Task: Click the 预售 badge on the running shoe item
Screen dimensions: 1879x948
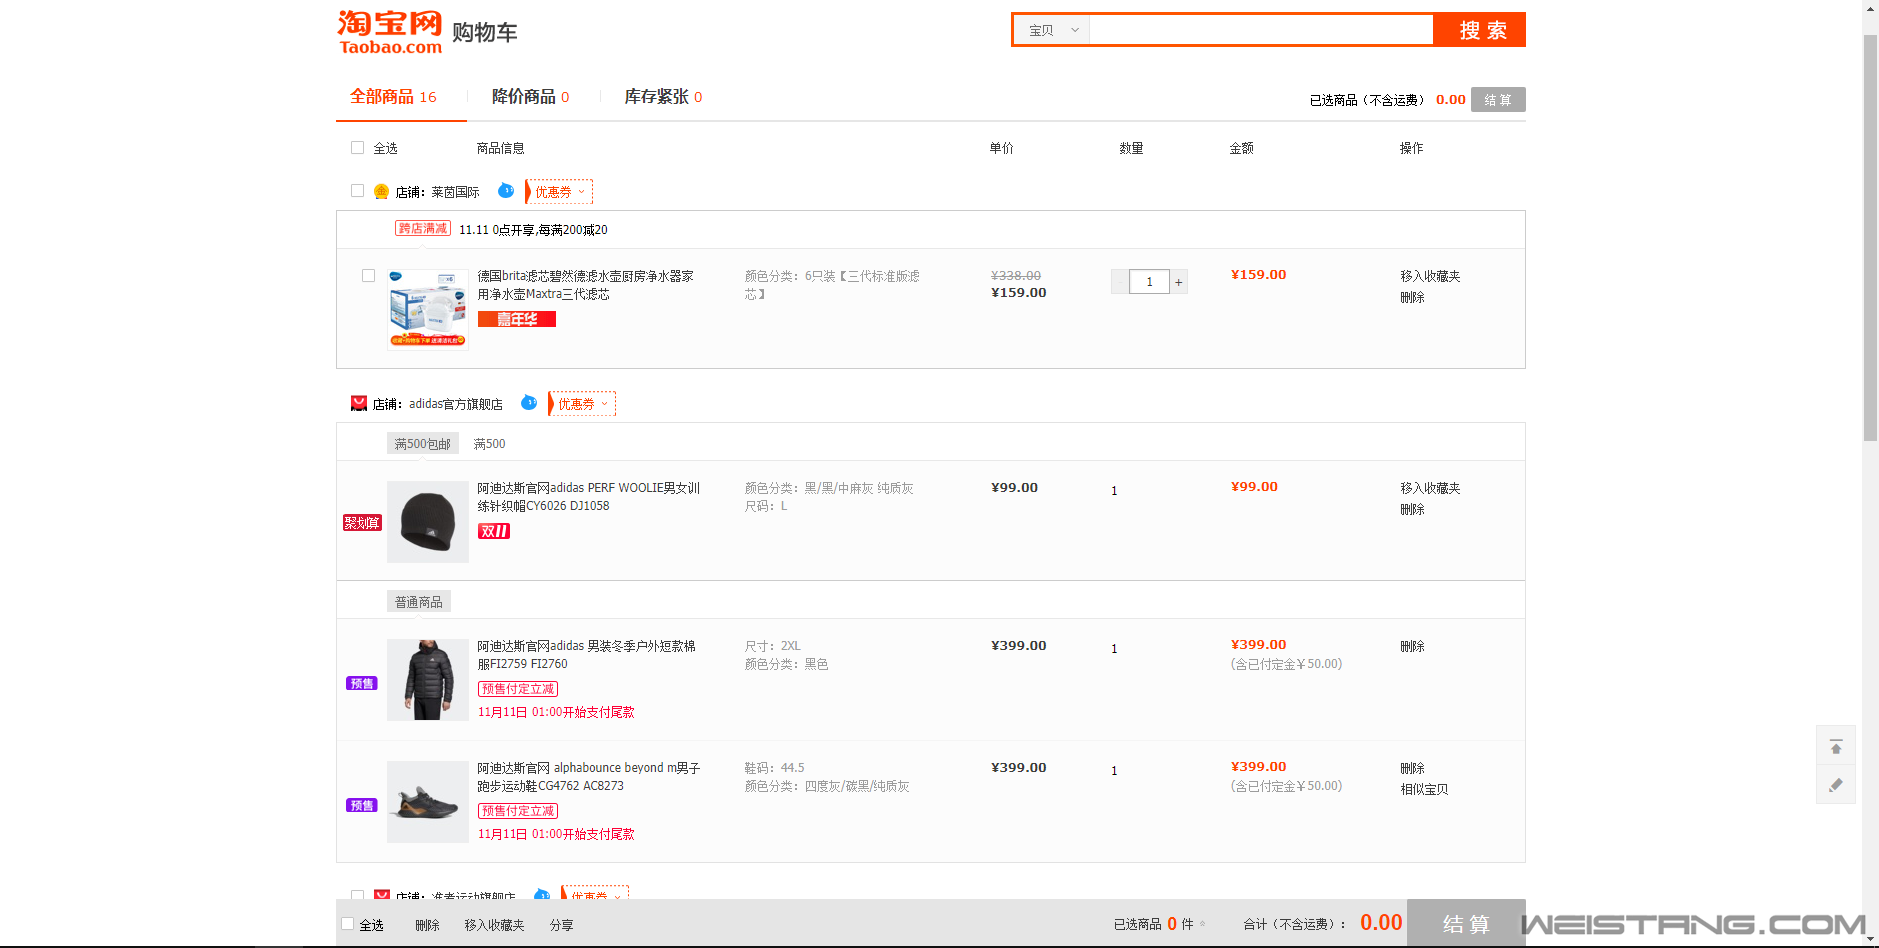Action: [x=362, y=806]
